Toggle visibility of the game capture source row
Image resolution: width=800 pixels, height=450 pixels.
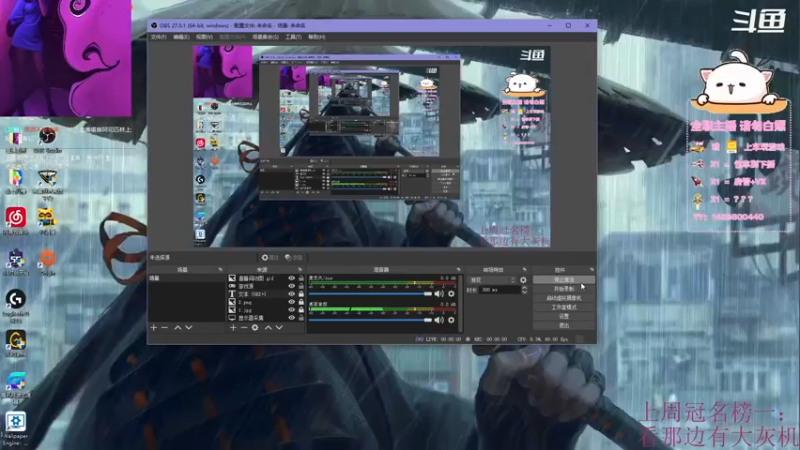point(291,286)
